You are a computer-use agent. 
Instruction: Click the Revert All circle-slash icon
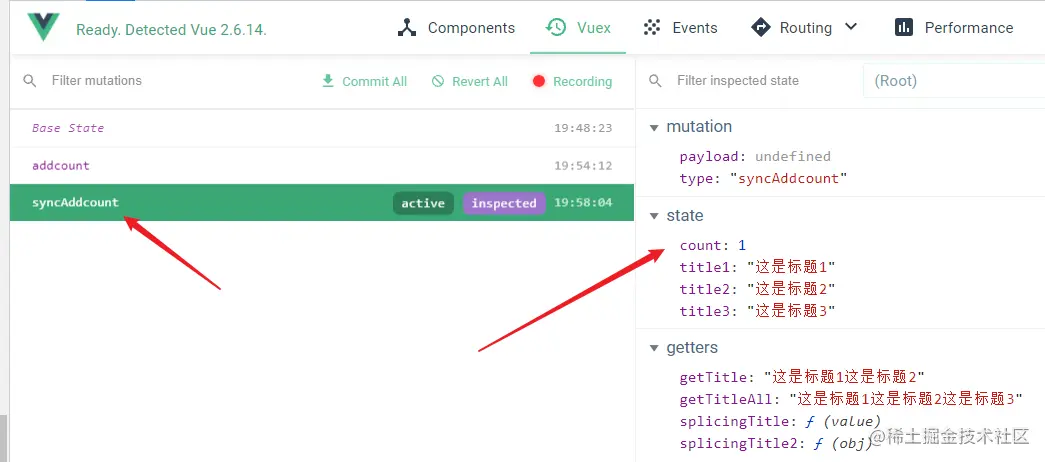438,81
